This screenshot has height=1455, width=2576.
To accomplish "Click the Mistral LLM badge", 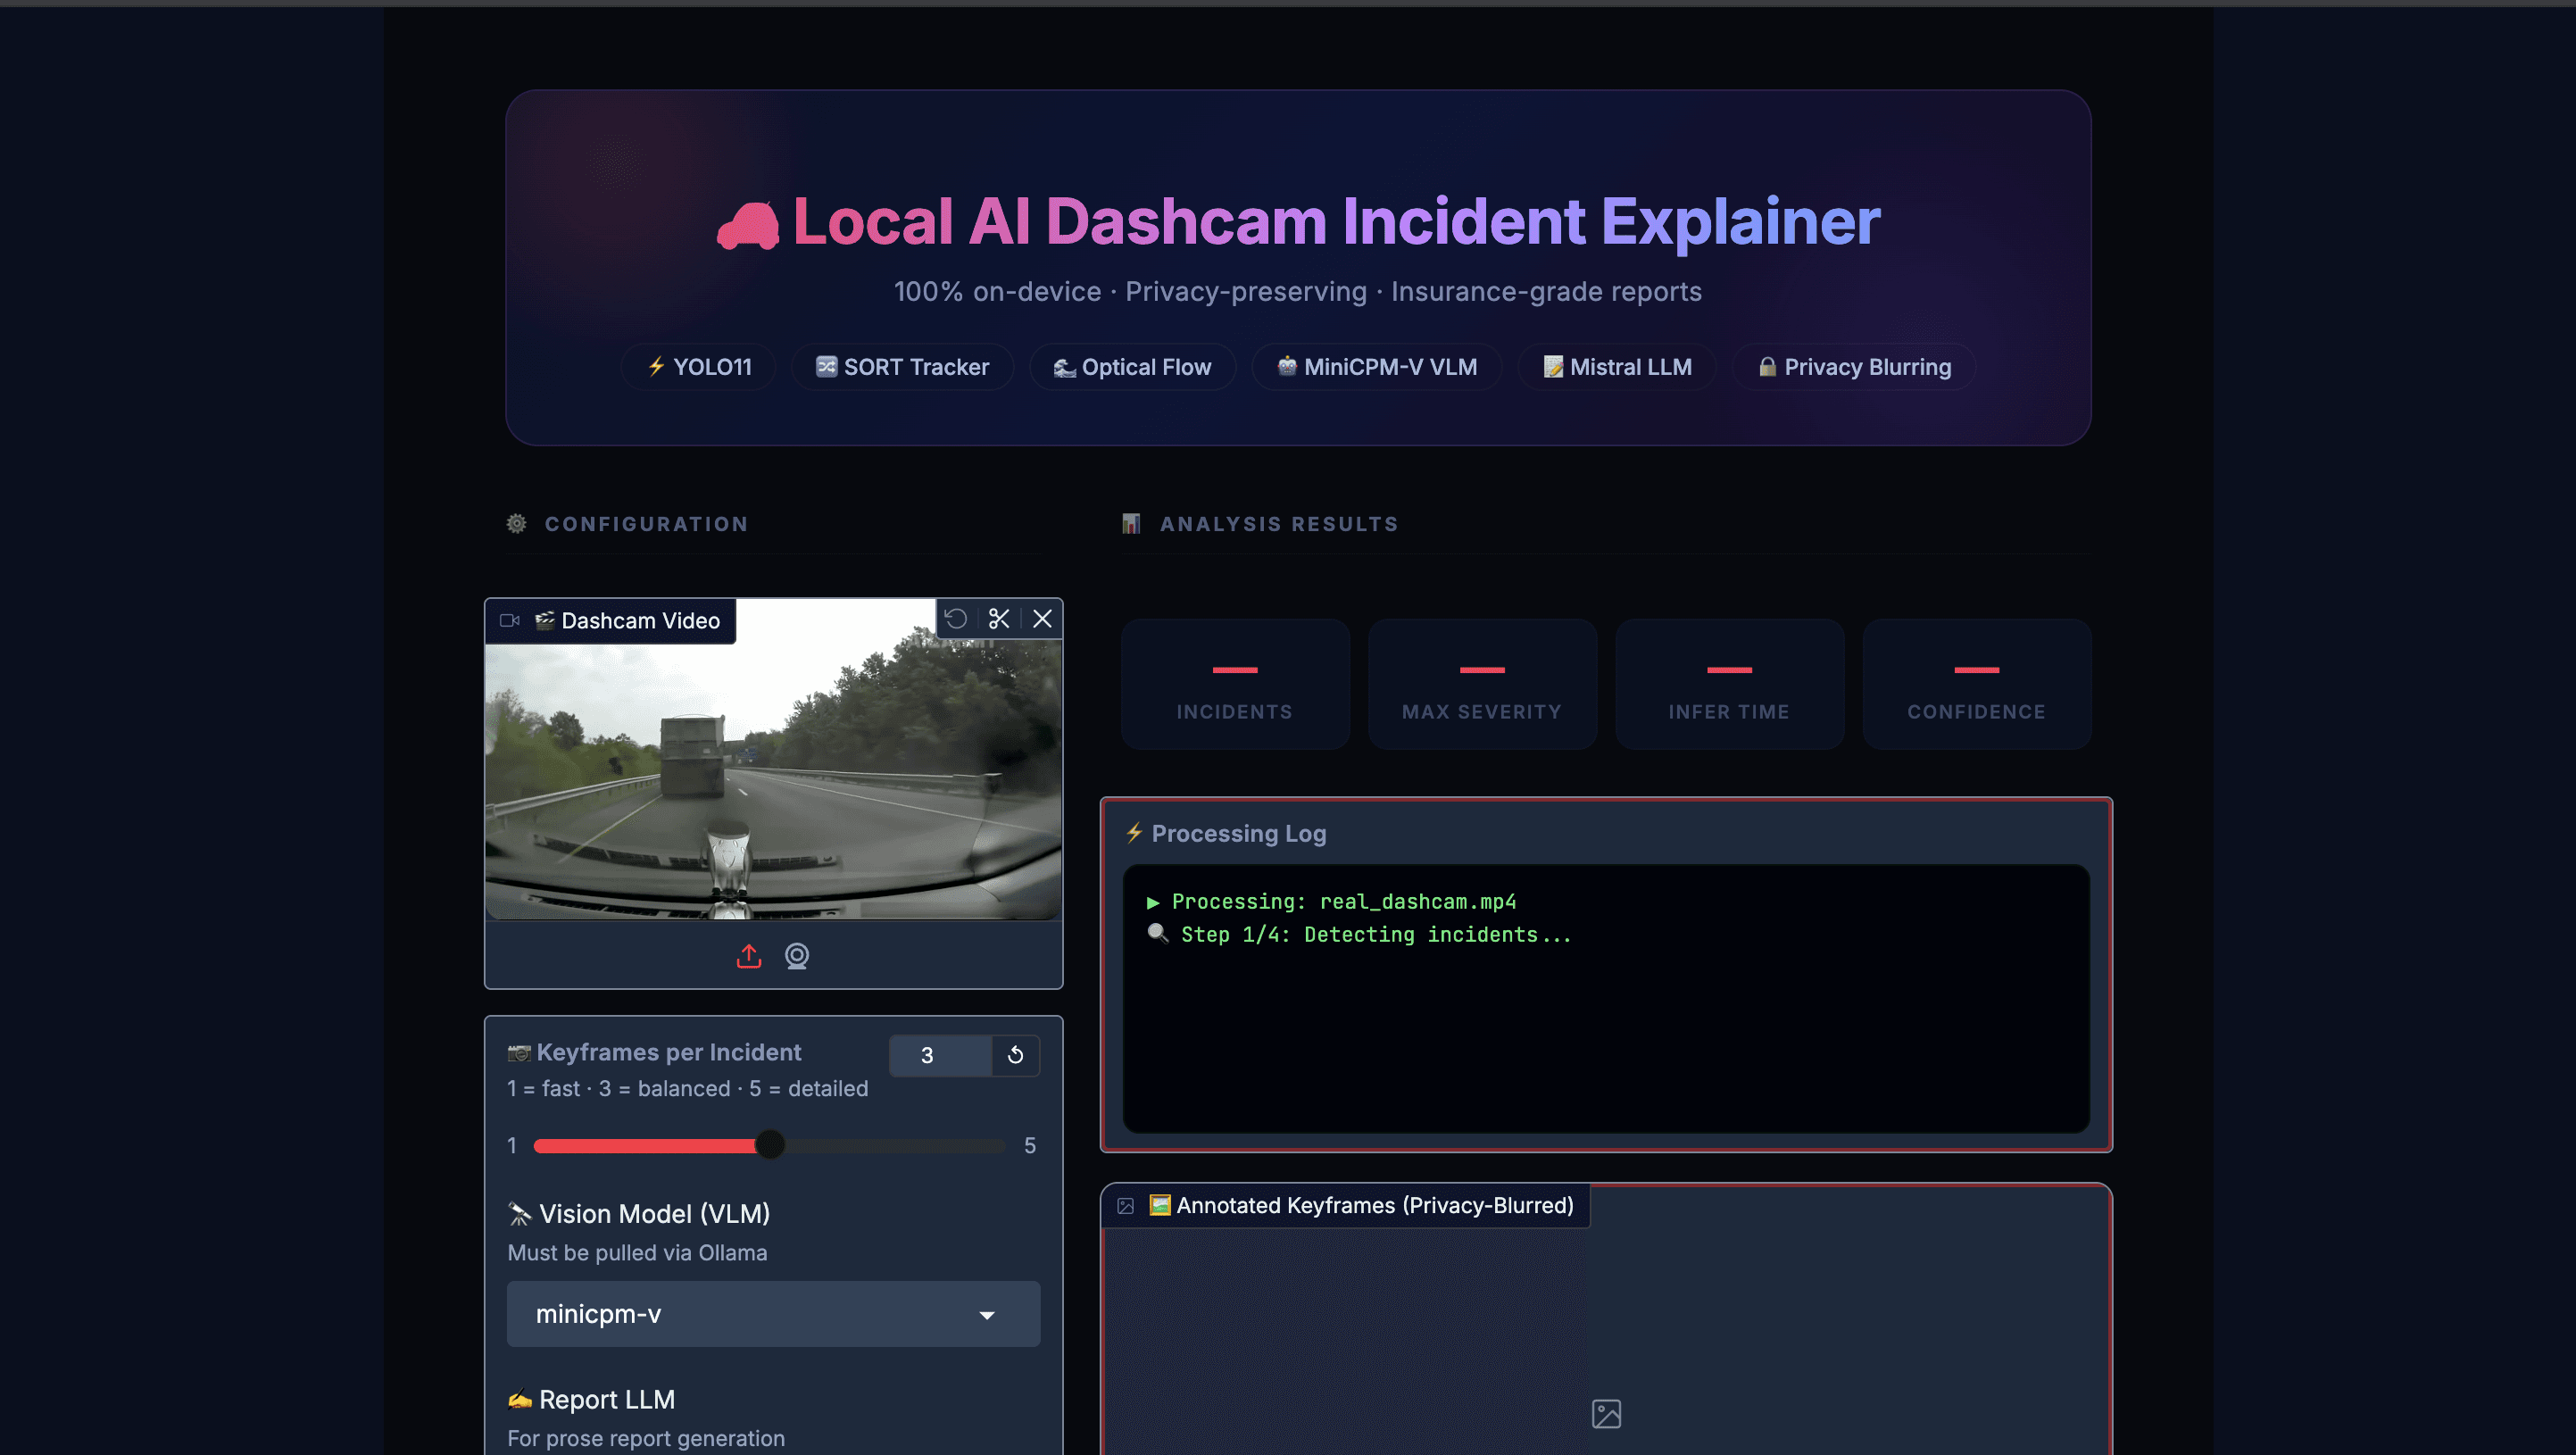I will pyautogui.click(x=1617, y=367).
